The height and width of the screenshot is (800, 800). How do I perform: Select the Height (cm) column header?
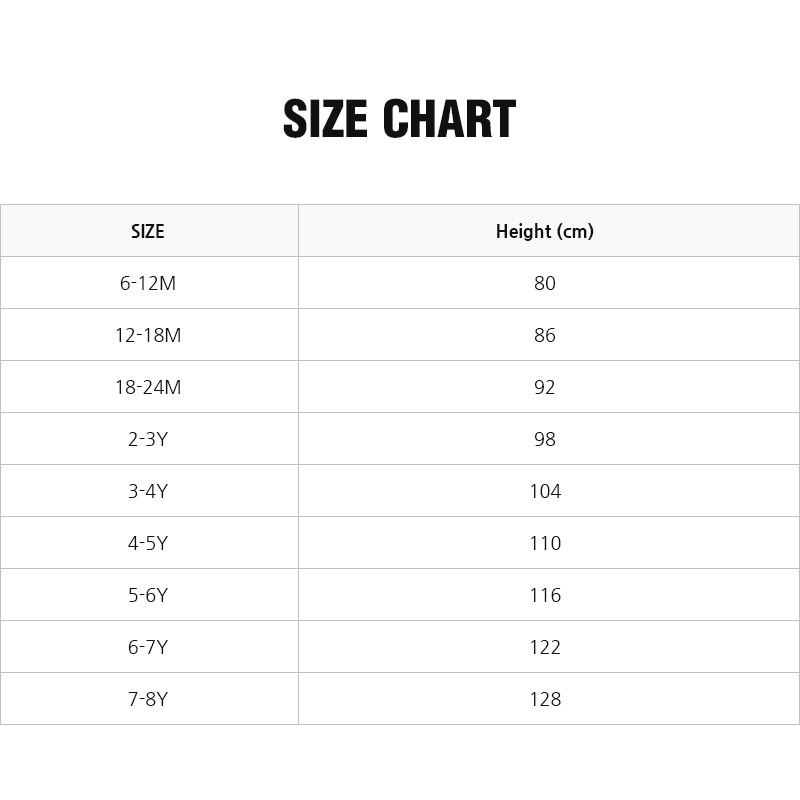pos(545,231)
